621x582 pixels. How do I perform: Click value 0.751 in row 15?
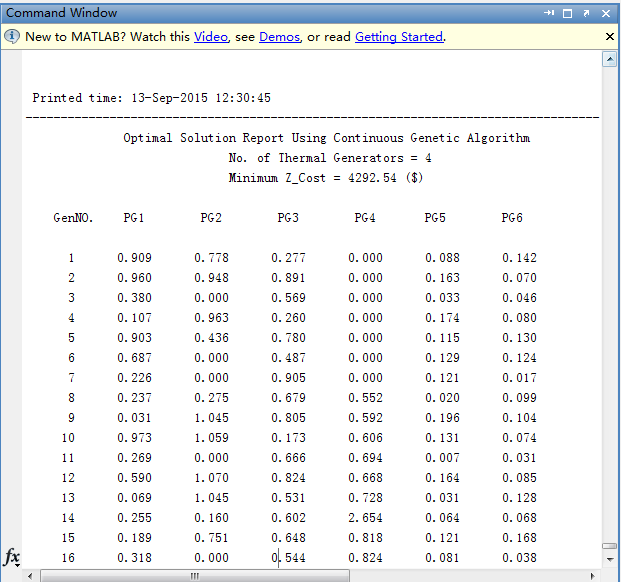pyautogui.click(x=211, y=538)
